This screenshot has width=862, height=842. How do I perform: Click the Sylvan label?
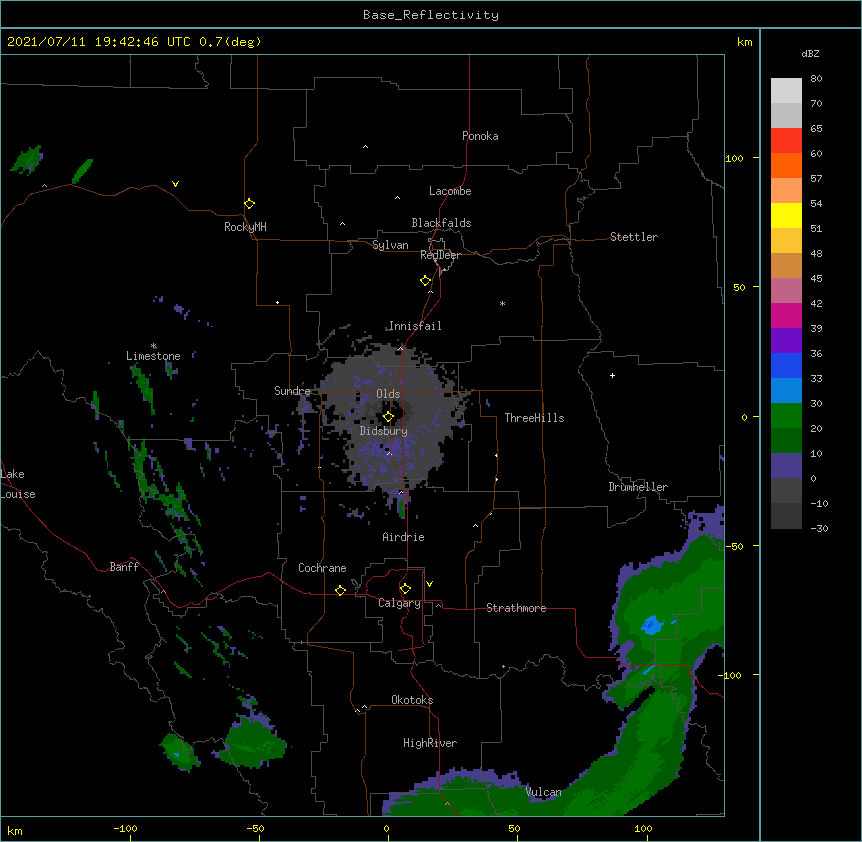[390, 245]
